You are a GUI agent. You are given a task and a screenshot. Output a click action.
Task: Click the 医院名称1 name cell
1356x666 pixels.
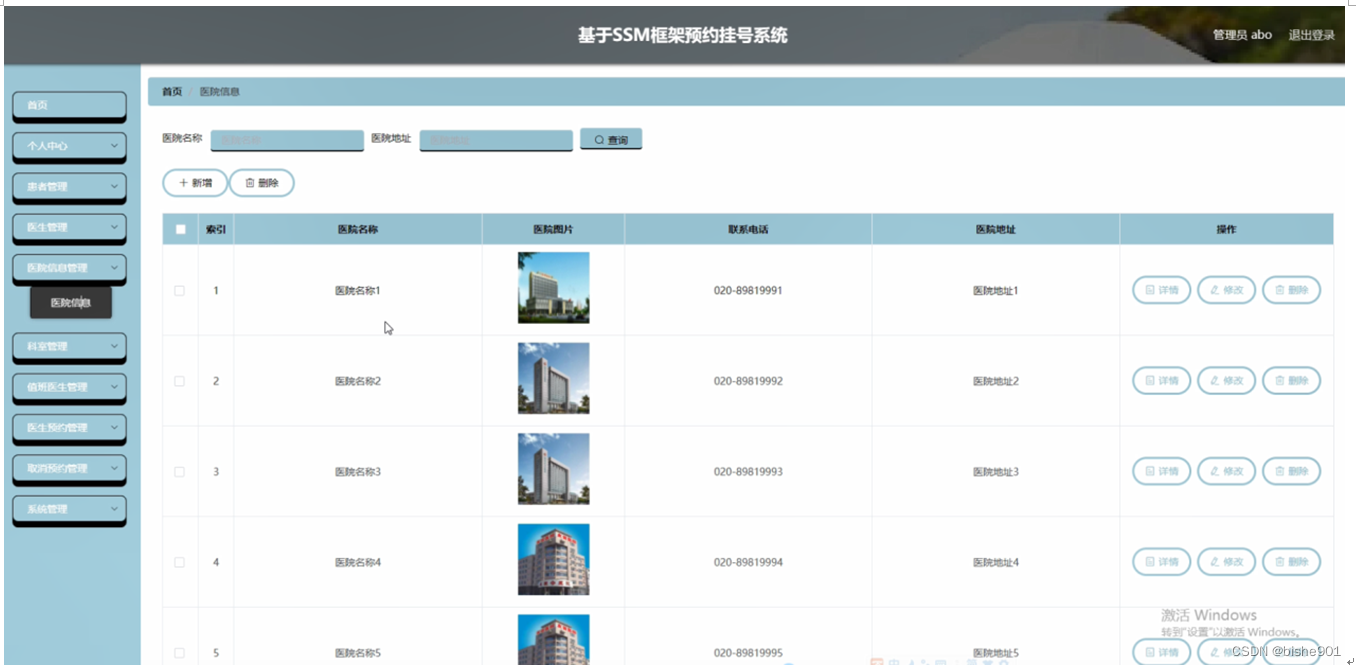click(357, 290)
